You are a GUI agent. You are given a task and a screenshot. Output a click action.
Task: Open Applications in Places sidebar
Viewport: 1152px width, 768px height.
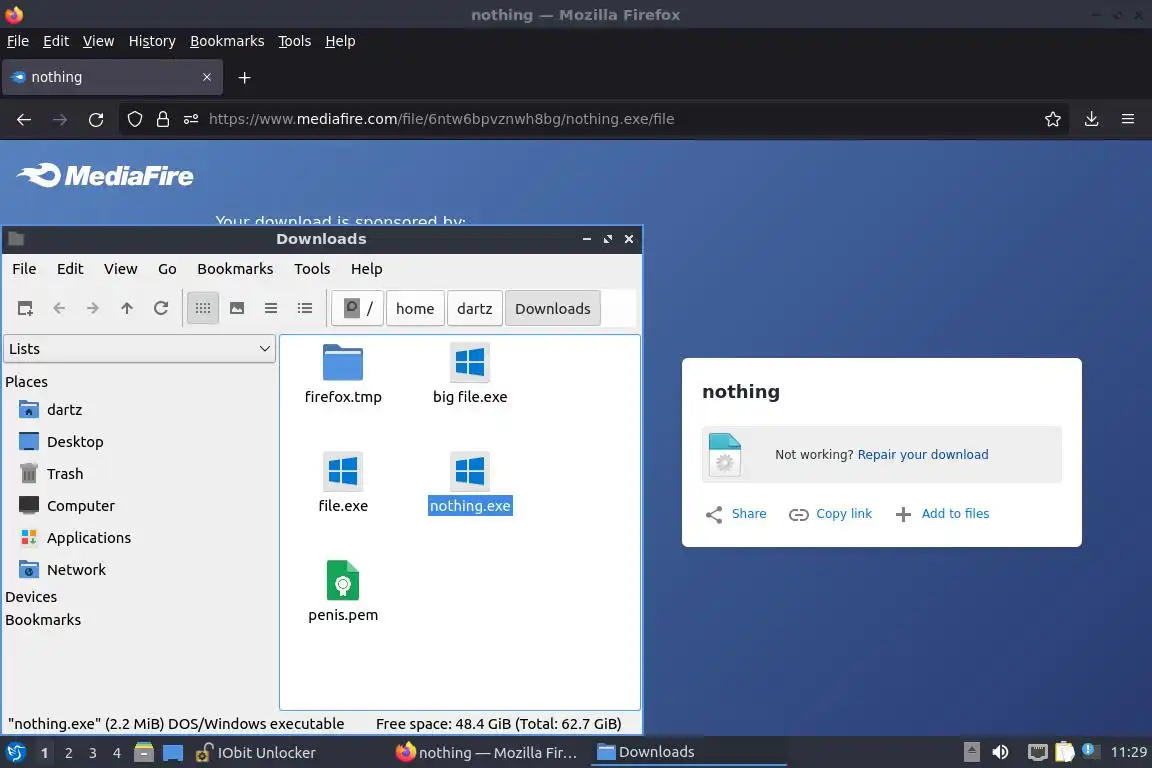point(89,538)
